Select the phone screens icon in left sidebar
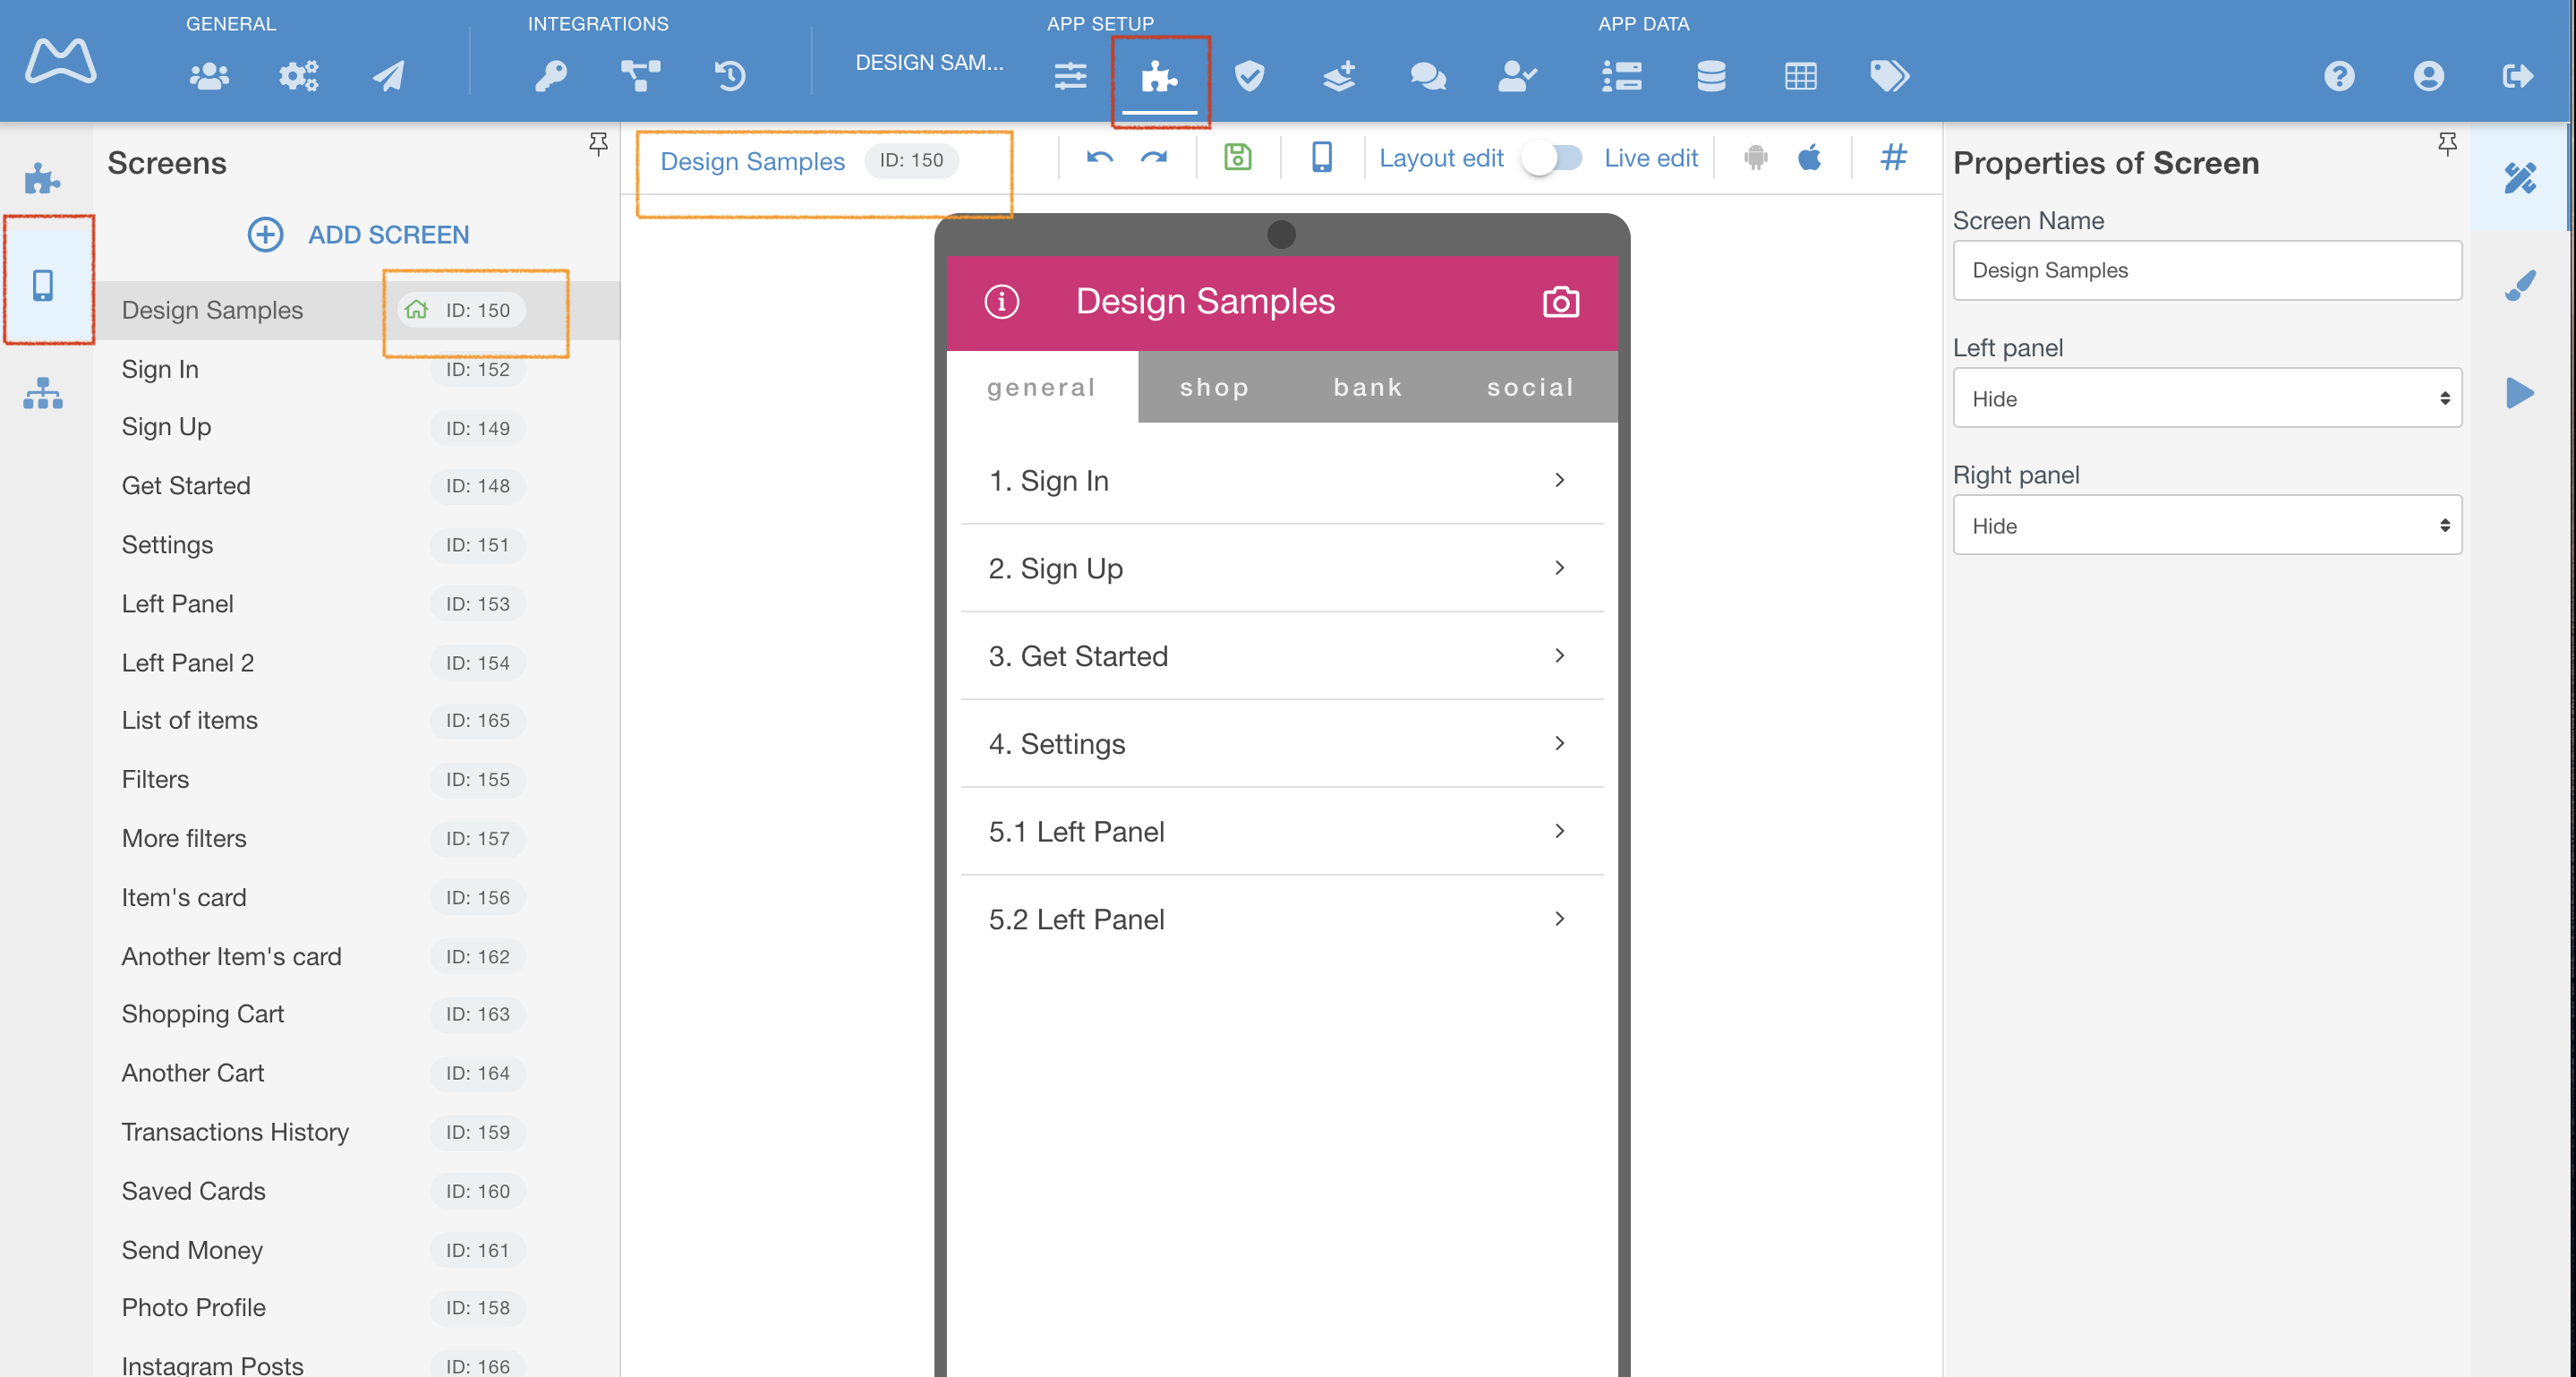 click(x=43, y=286)
